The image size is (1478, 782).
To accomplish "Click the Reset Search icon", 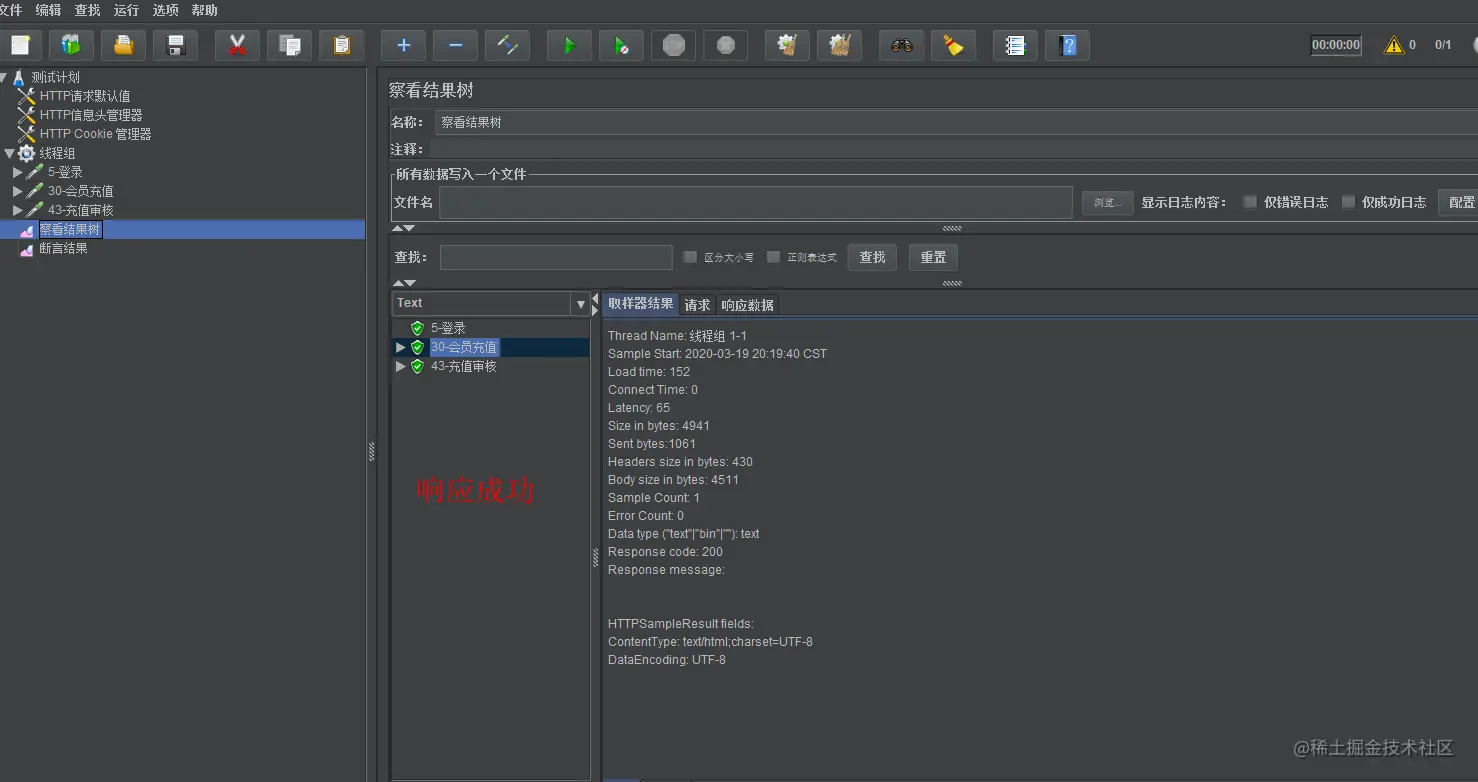I will pos(953,45).
